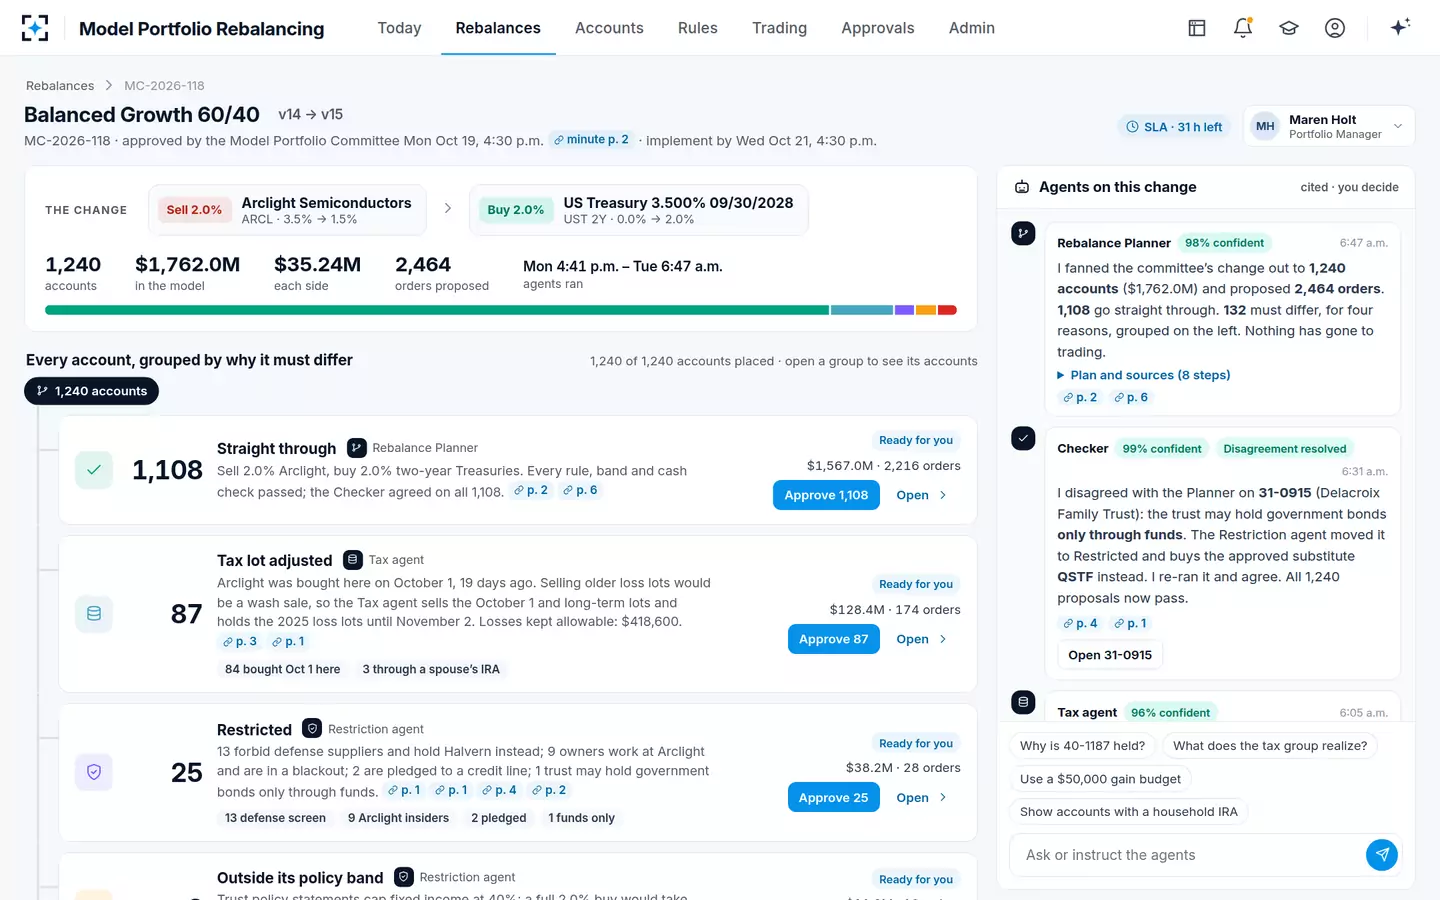Choose the "Use a $50,000 gain budget" suggestion
The image size is (1440, 900).
click(1100, 779)
